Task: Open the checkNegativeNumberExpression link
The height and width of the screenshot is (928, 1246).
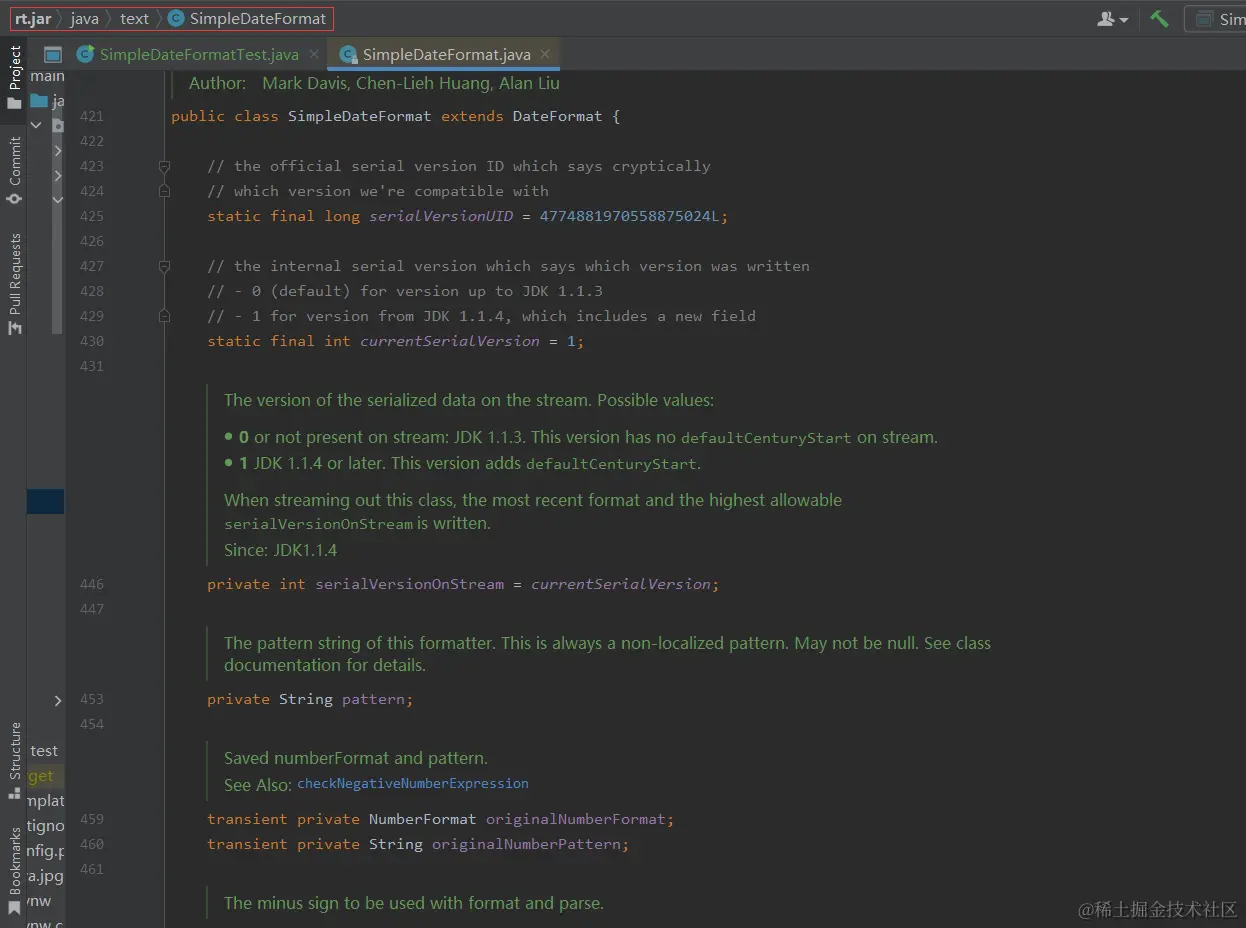Action: coord(413,784)
